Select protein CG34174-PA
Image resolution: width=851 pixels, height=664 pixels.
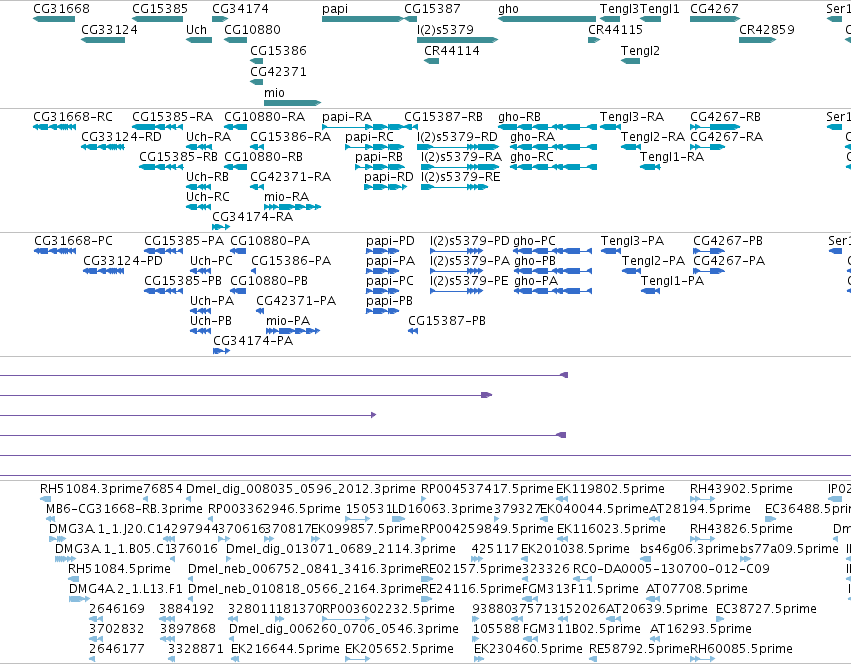click(253, 341)
